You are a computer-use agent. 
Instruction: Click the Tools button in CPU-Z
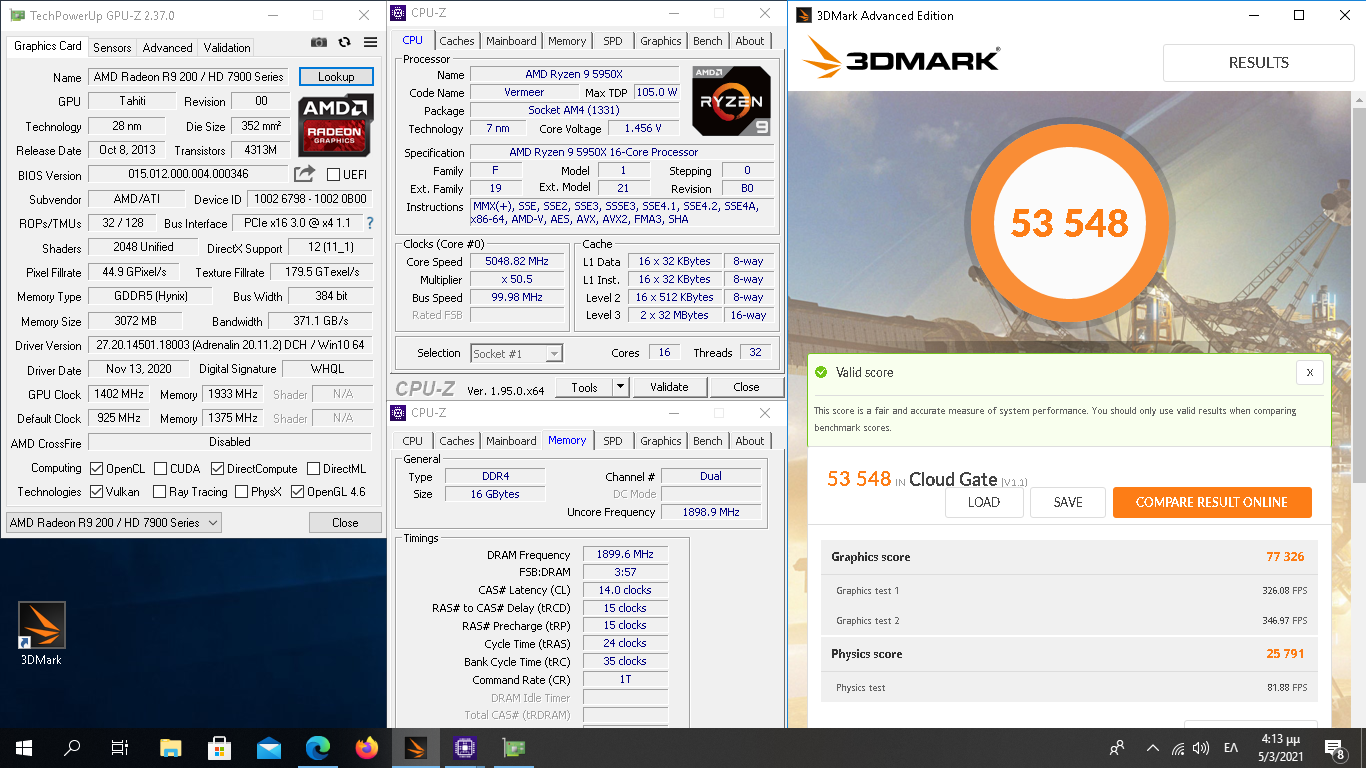tap(584, 387)
